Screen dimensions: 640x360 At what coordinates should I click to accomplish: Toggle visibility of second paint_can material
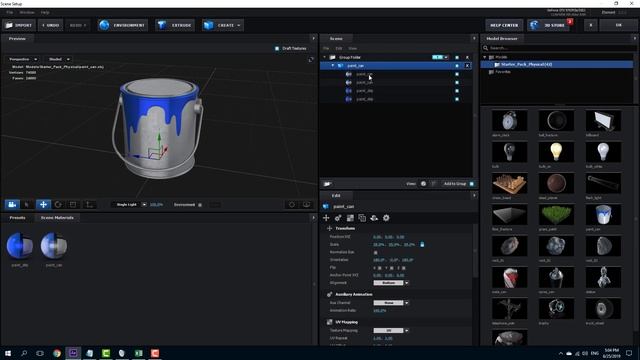click(457, 82)
